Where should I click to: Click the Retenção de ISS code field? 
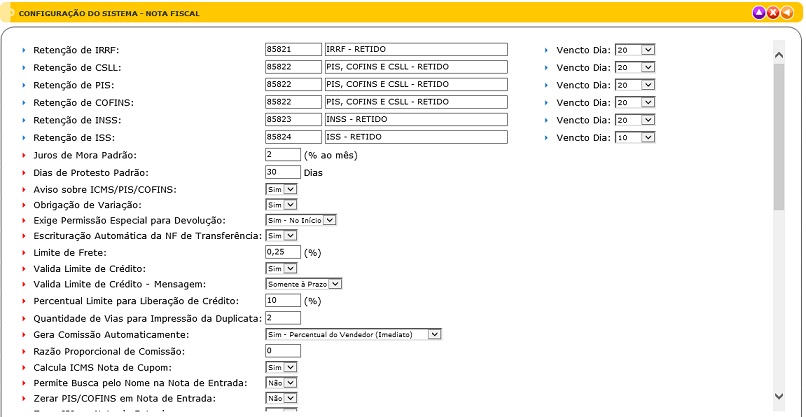coord(292,137)
